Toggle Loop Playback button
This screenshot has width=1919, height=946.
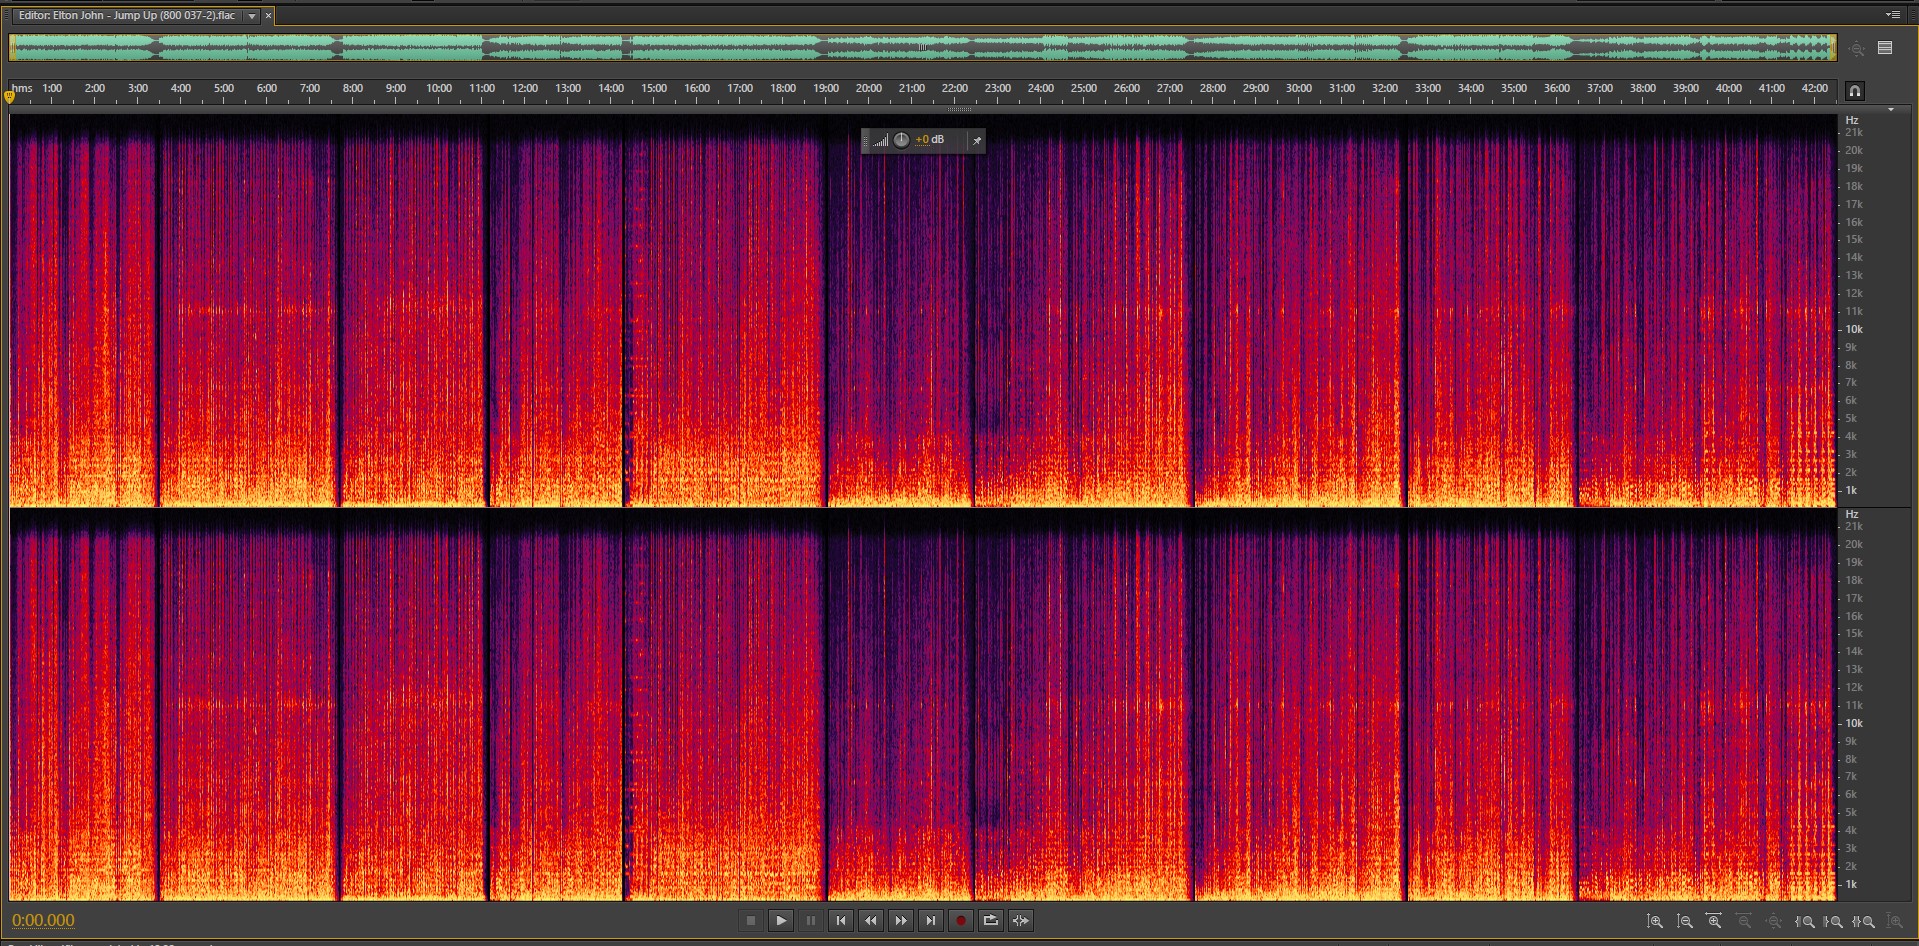(x=991, y=921)
